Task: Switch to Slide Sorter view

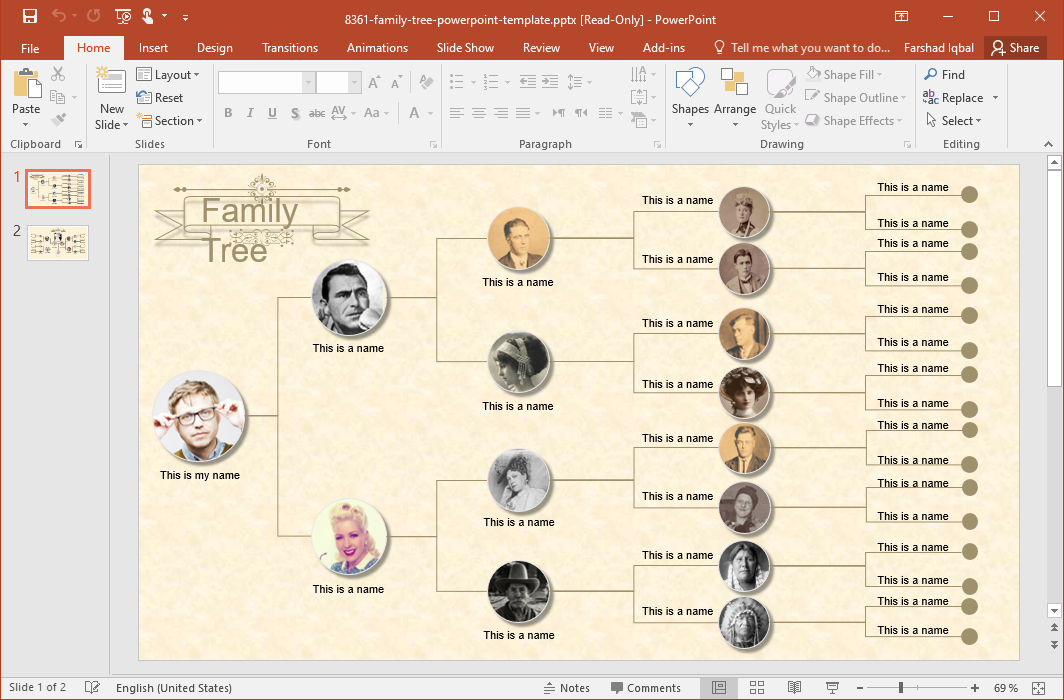Action: click(757, 688)
